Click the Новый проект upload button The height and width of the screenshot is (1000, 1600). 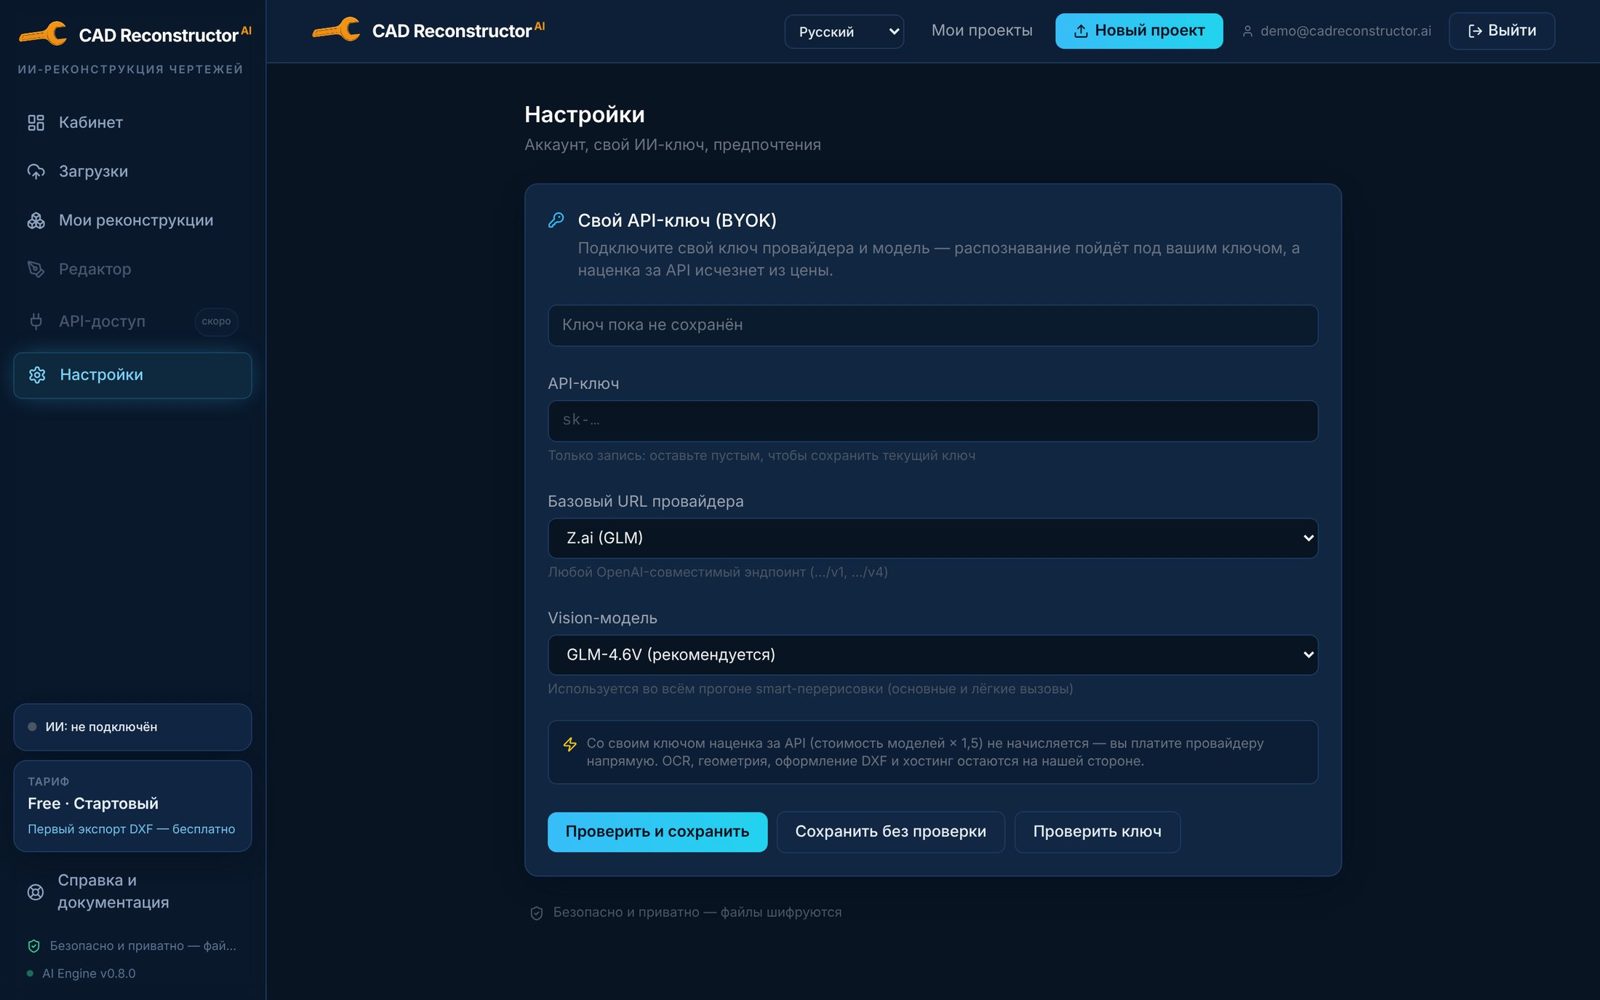coord(1139,31)
